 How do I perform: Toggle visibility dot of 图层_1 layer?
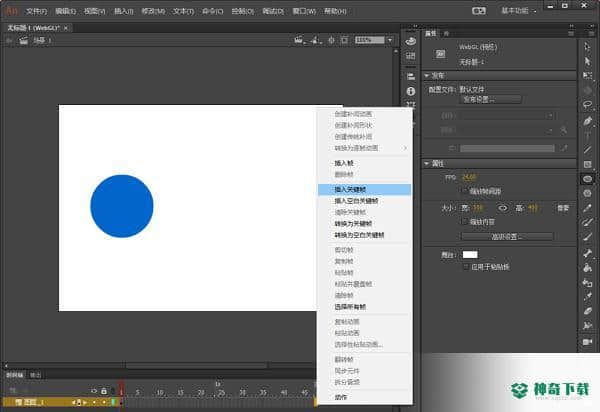point(94,402)
